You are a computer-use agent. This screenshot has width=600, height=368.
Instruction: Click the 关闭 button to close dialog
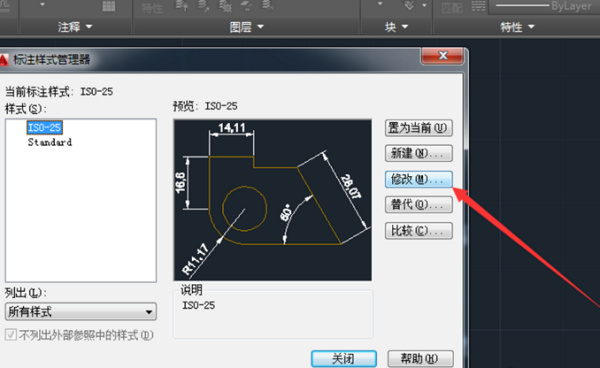click(344, 359)
